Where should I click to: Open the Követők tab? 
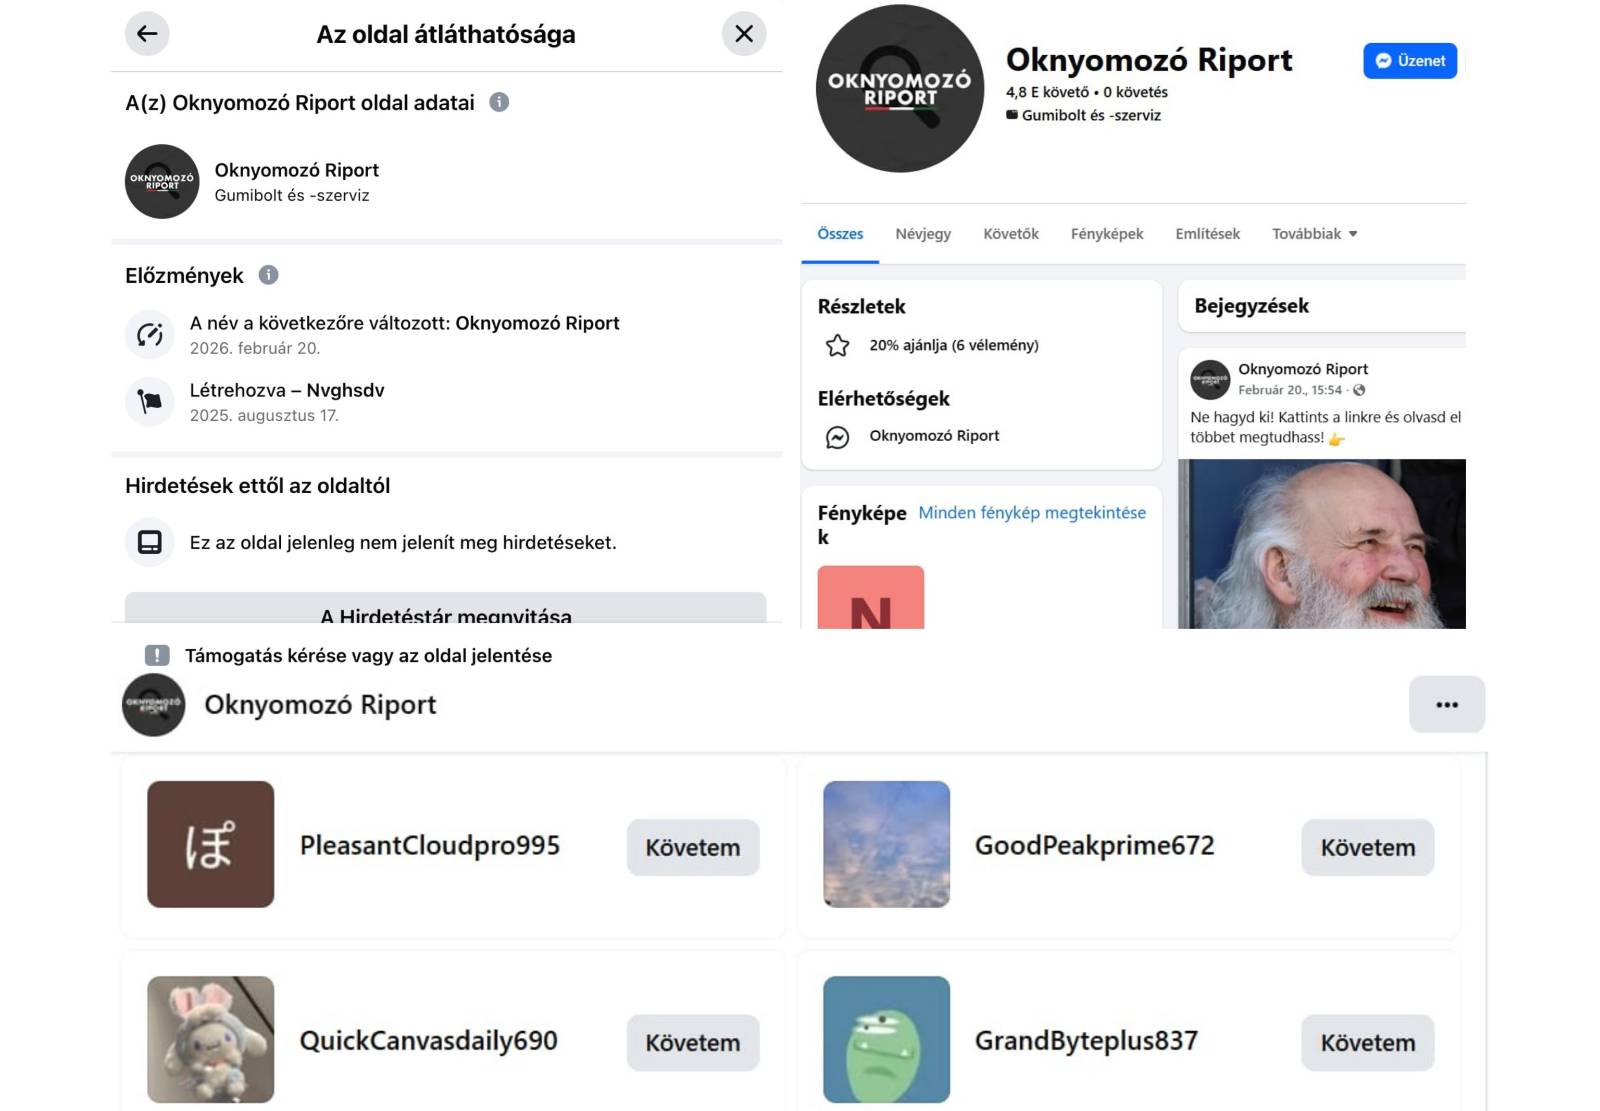(x=1011, y=234)
